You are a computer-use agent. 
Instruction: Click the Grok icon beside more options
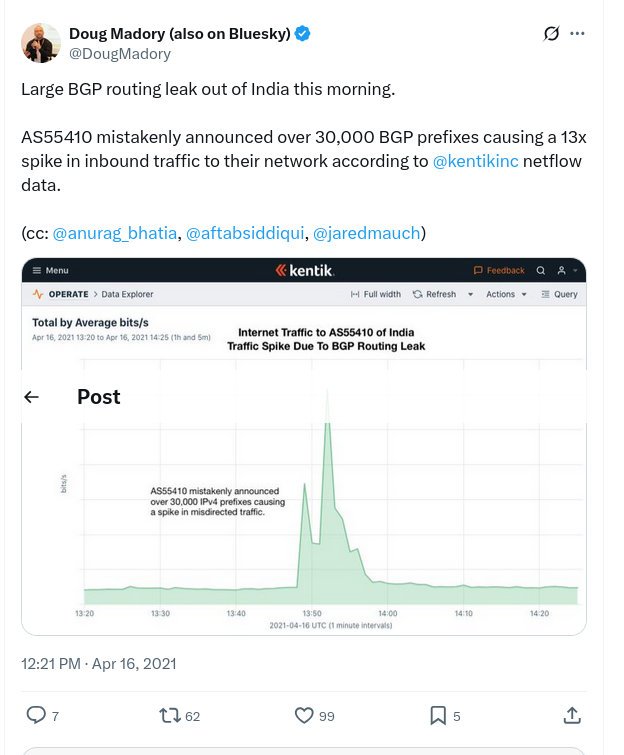click(x=551, y=33)
